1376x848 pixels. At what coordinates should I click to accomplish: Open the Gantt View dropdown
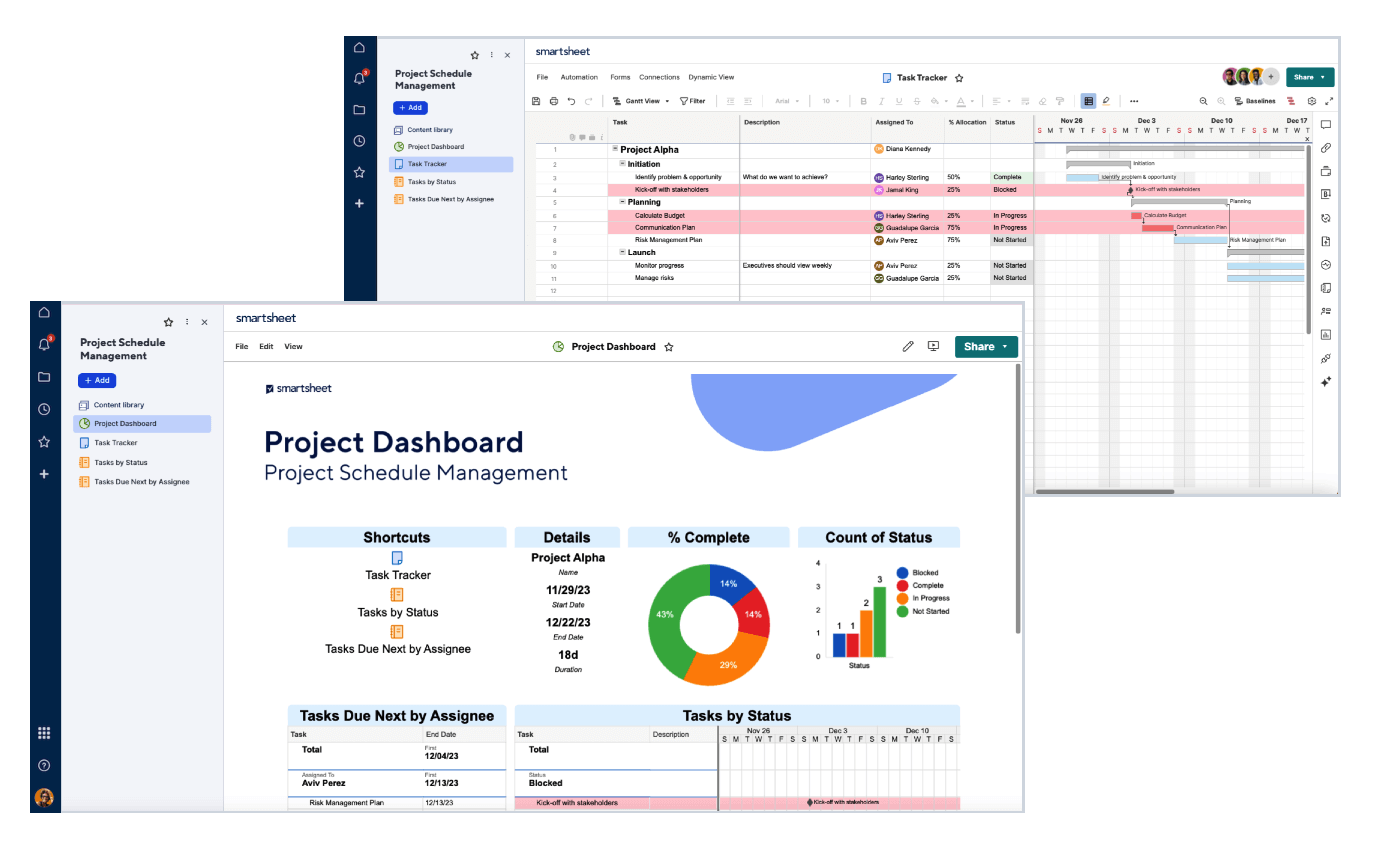click(x=641, y=101)
